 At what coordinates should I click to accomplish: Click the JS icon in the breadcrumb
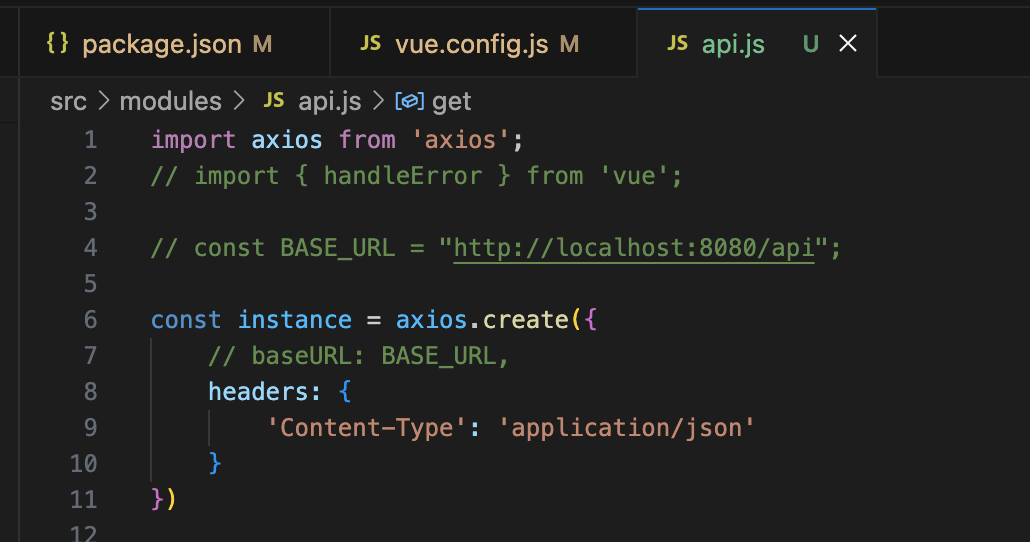274,101
